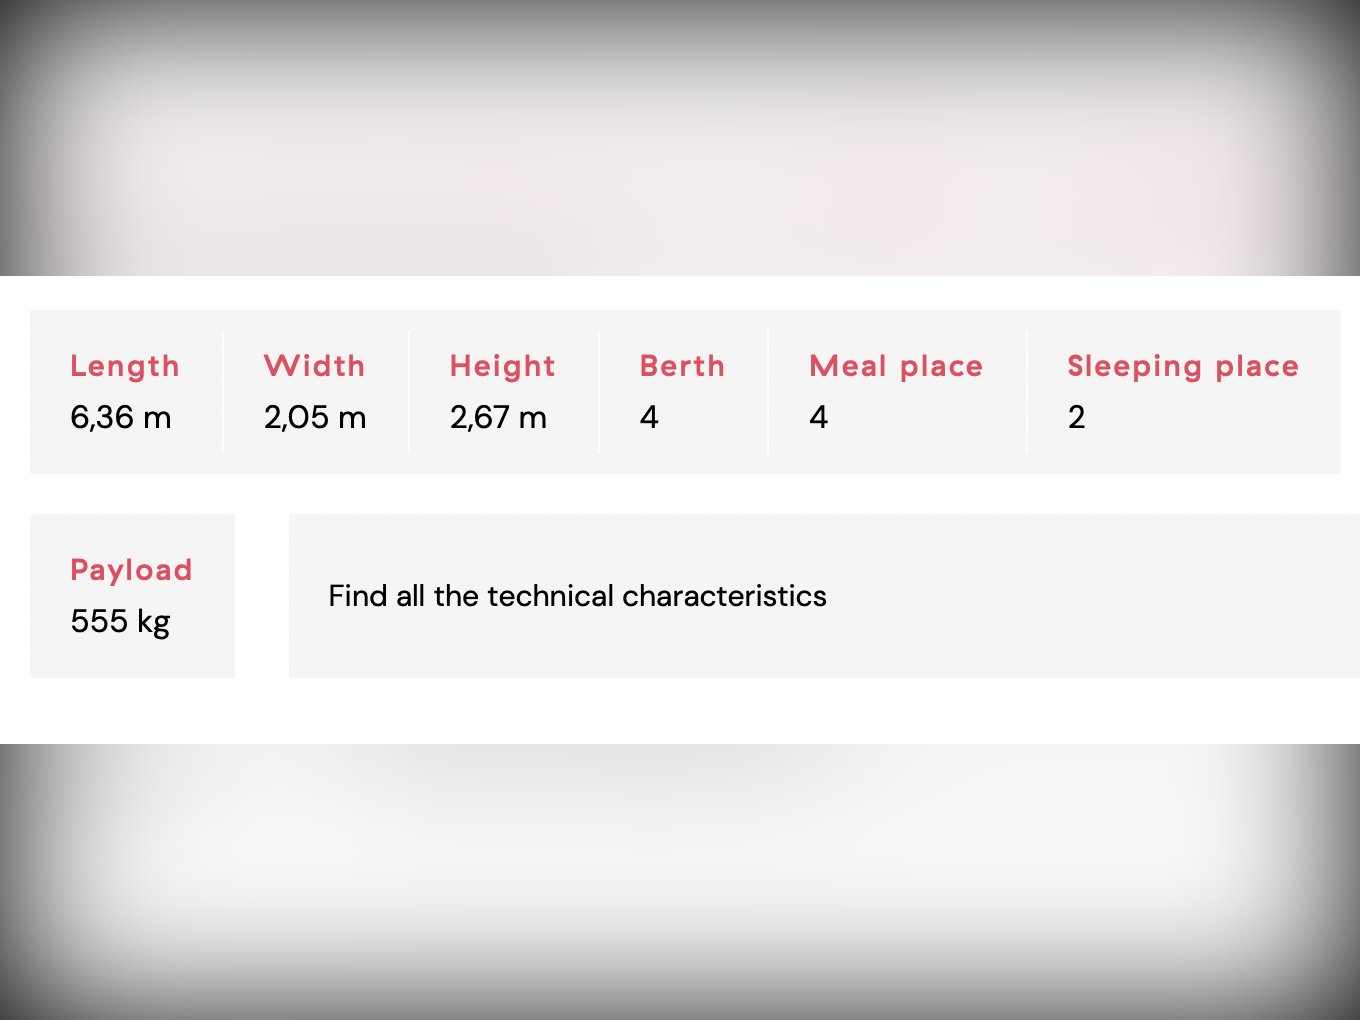Click the Berth label

tap(682, 366)
